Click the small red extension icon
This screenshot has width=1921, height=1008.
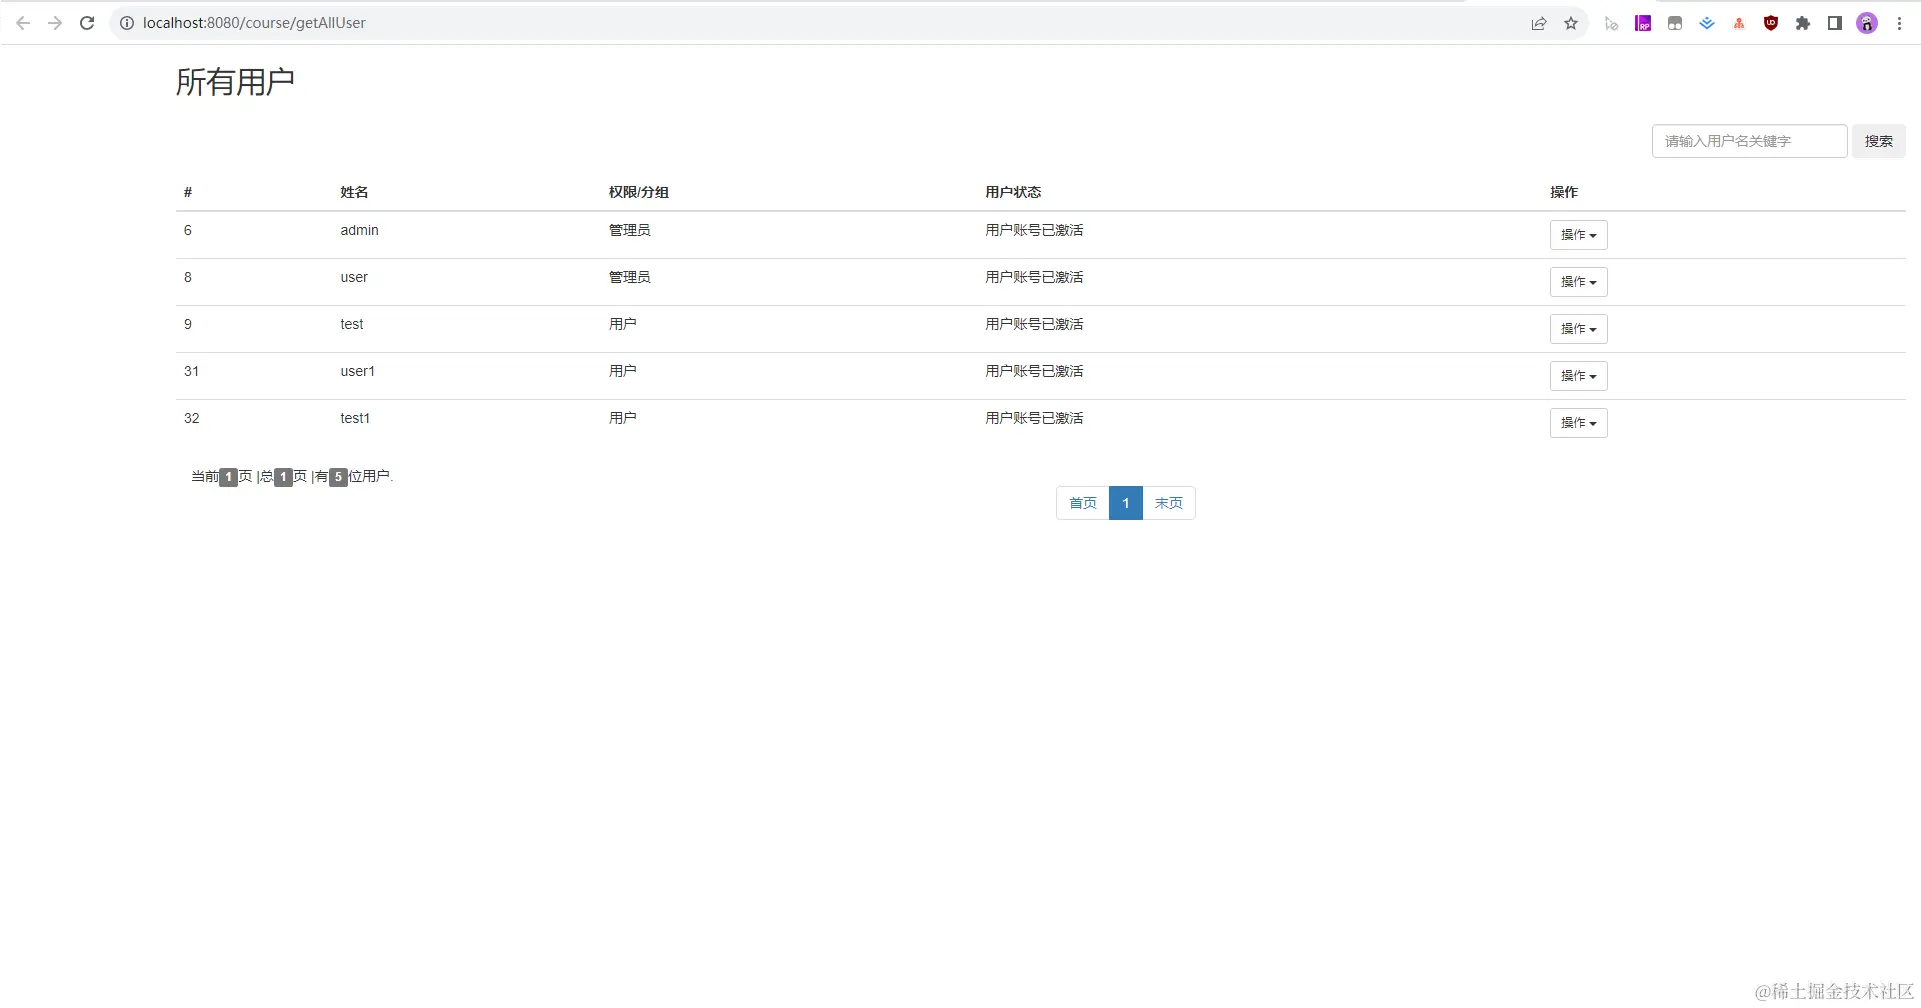(1739, 23)
